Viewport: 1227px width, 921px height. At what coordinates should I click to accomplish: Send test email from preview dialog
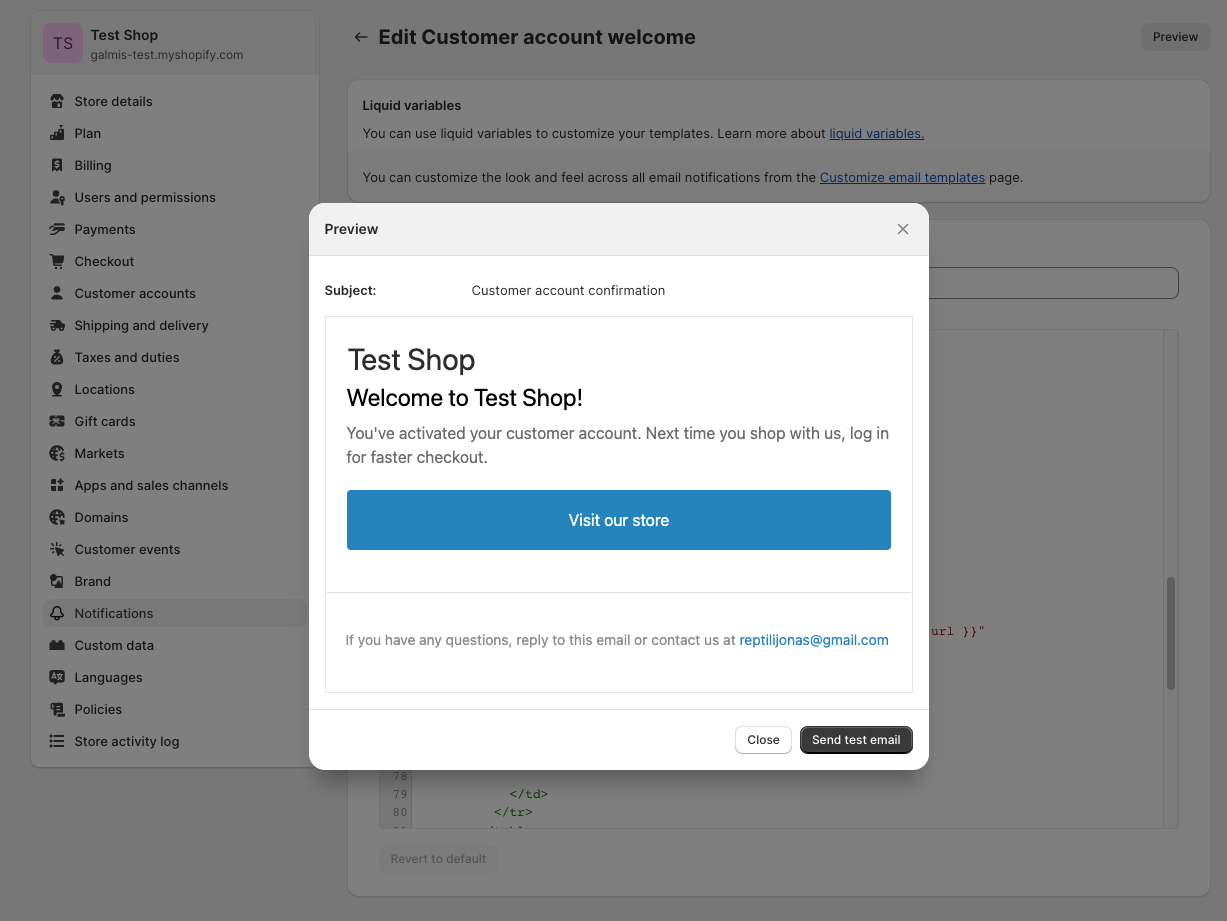click(856, 740)
